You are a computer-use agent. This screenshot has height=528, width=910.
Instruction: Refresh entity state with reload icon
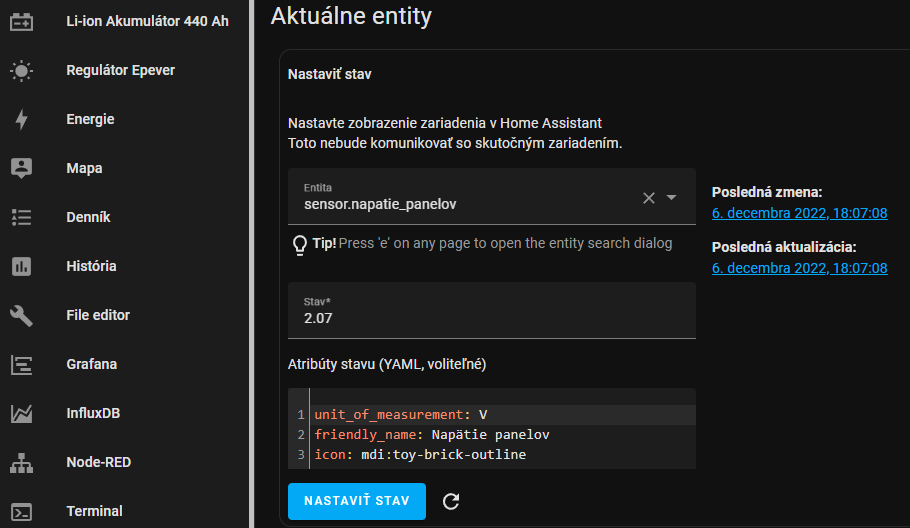click(x=451, y=502)
